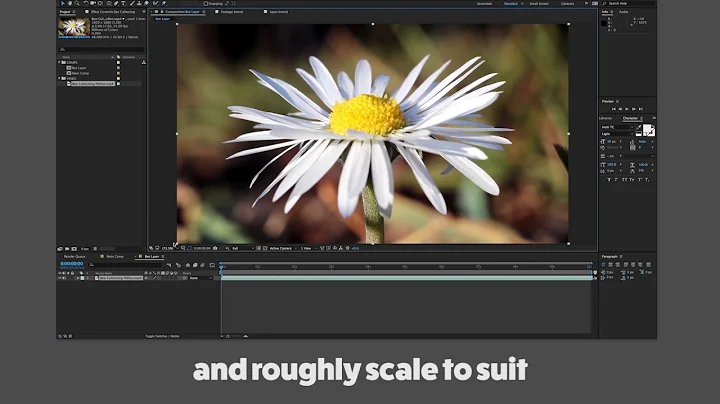The width and height of the screenshot is (720, 404).
Task: Toggle the Snapping checkbox
Action: pos(206,4)
